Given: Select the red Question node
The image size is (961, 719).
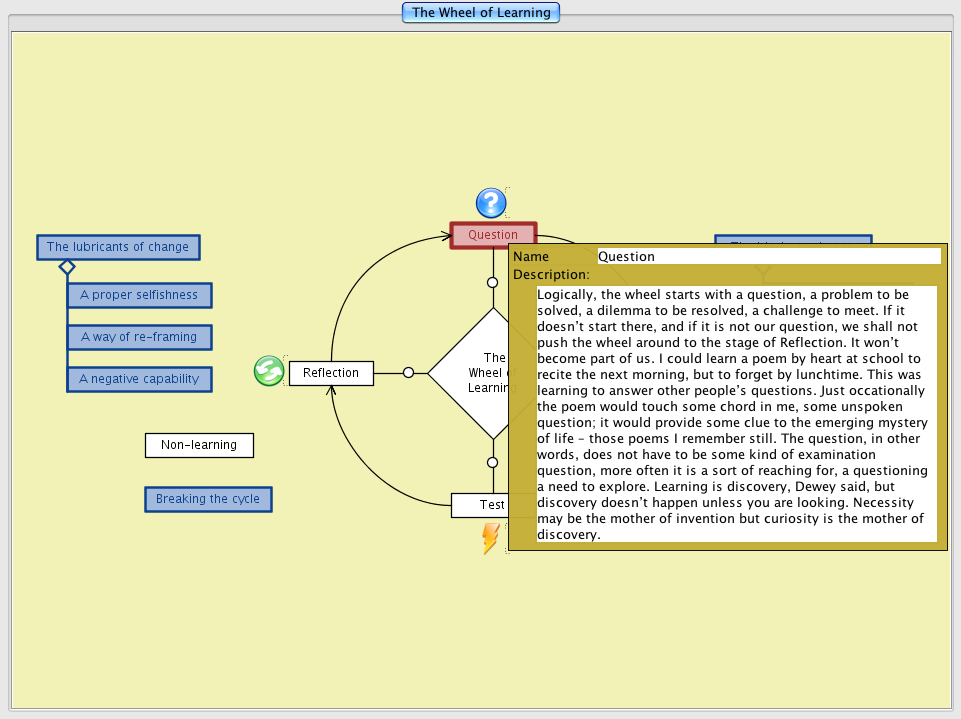Looking at the screenshot, I should coord(493,235).
